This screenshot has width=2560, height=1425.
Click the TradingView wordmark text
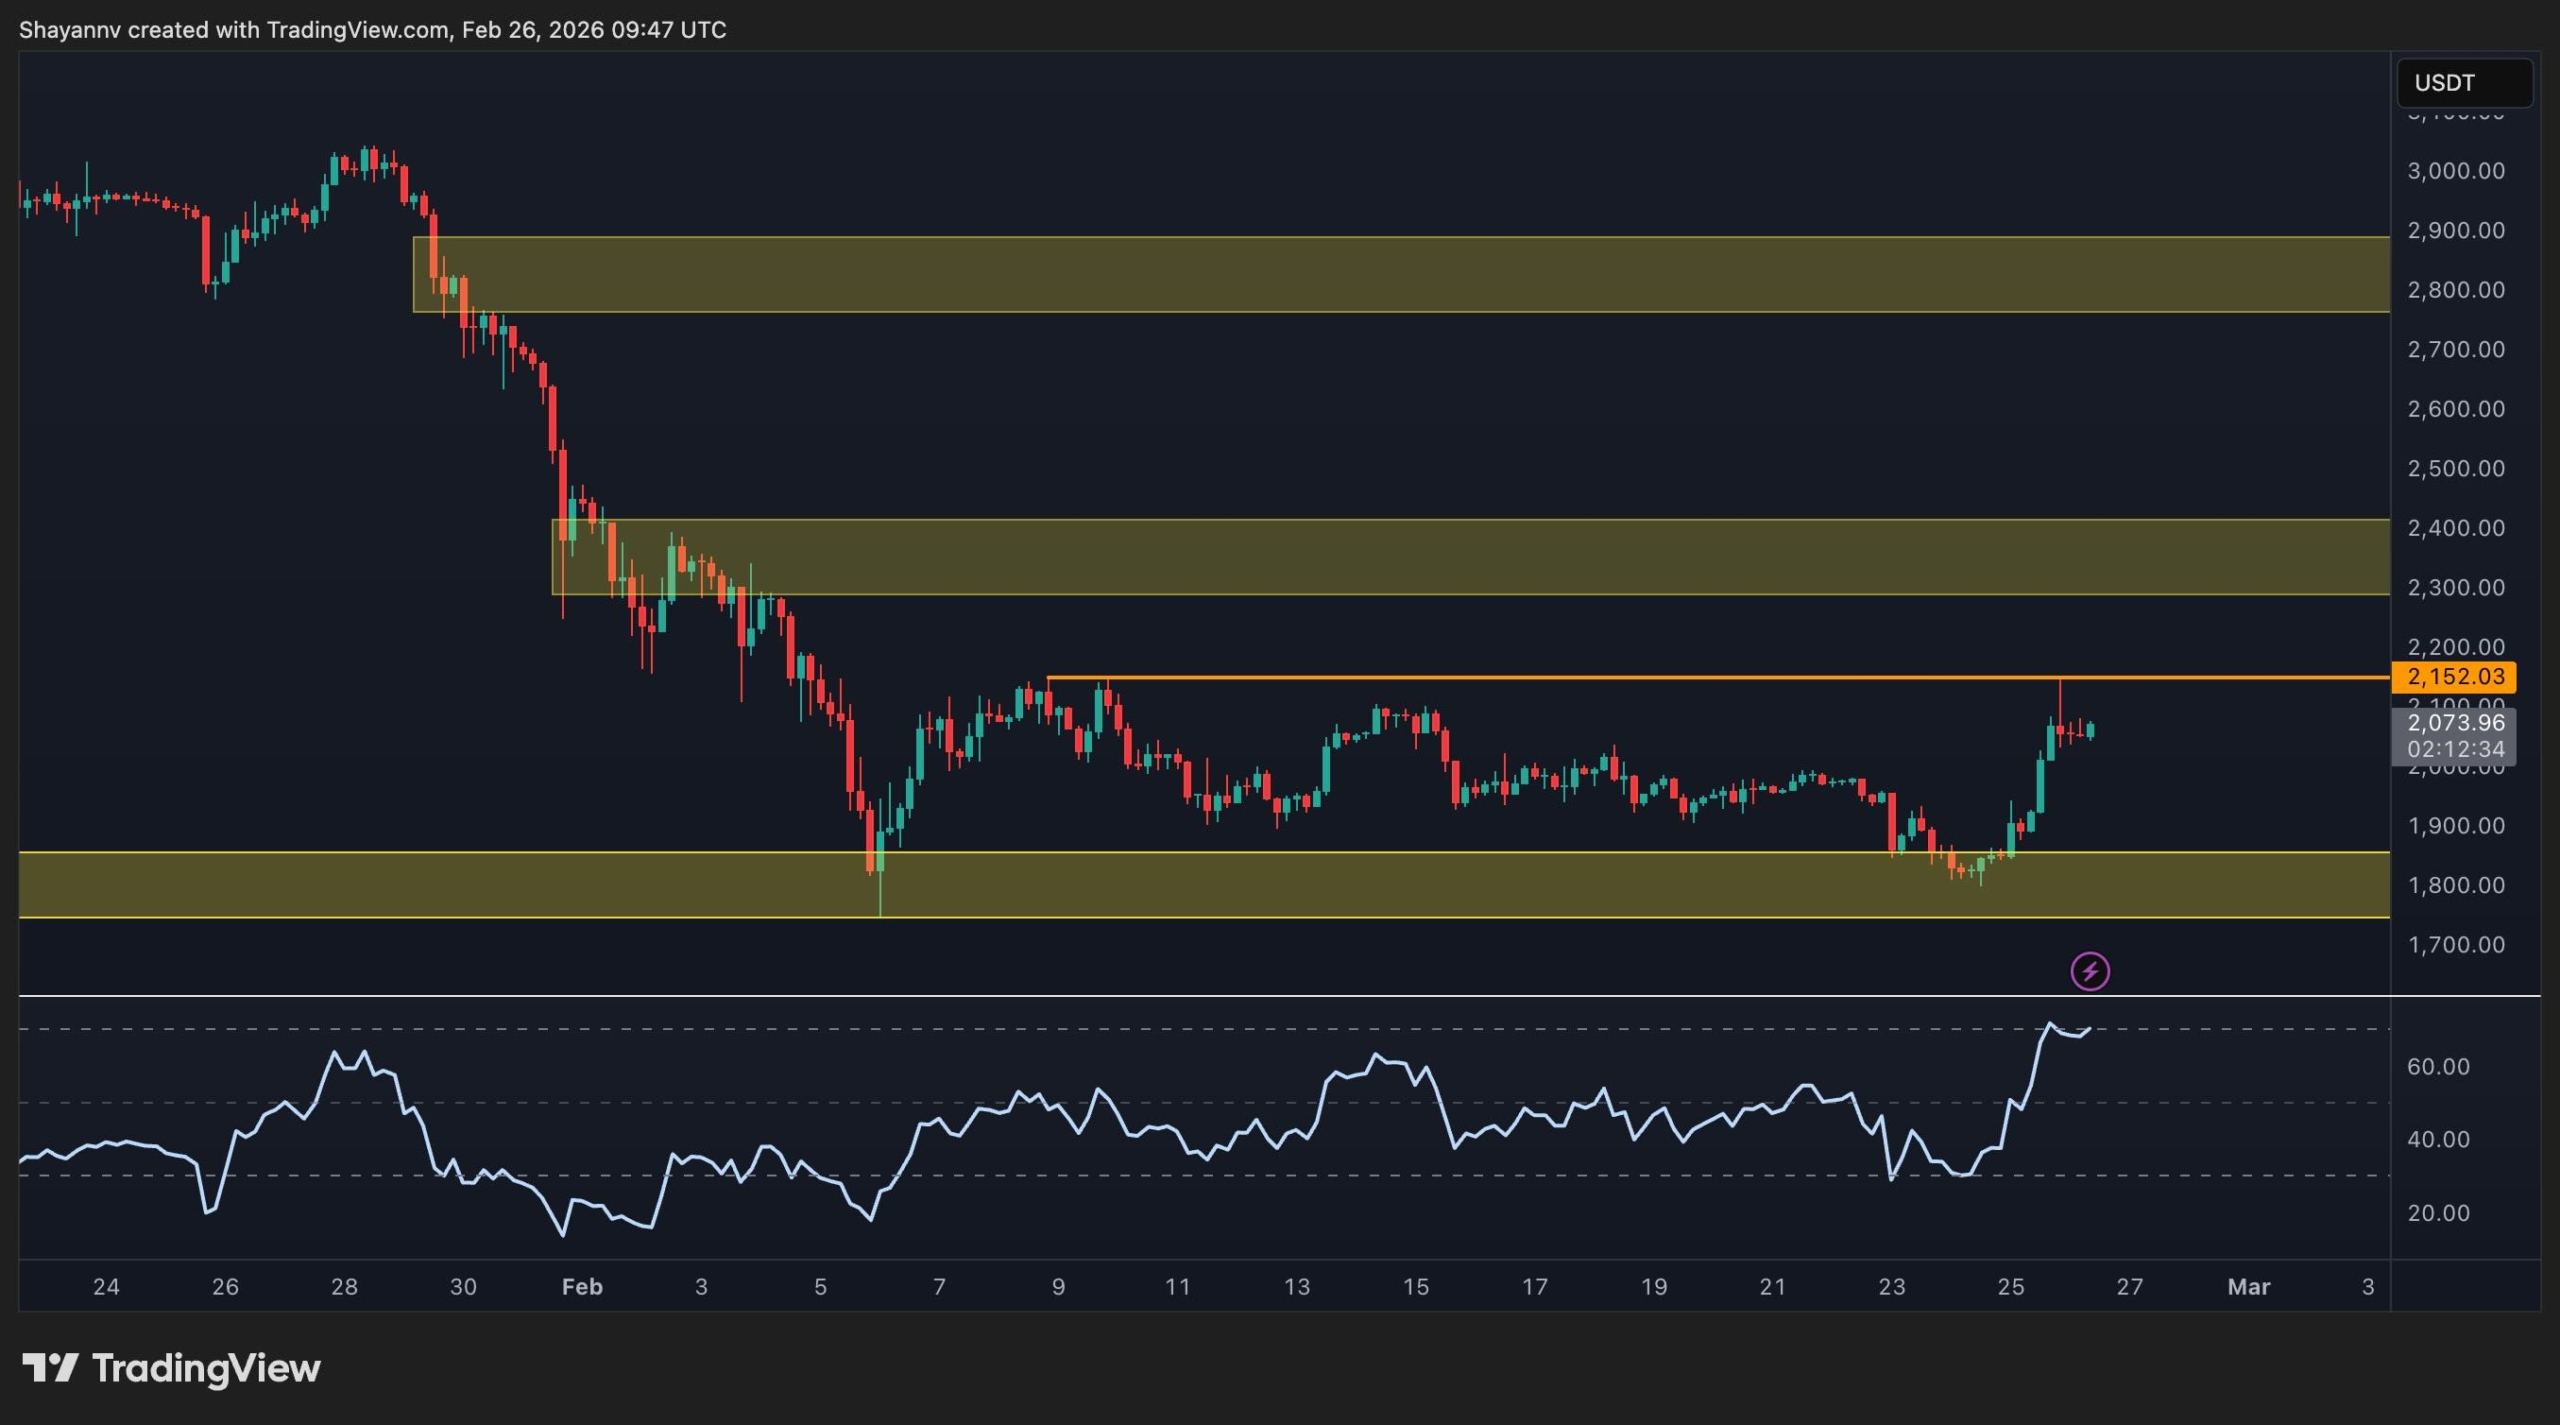tap(206, 1367)
